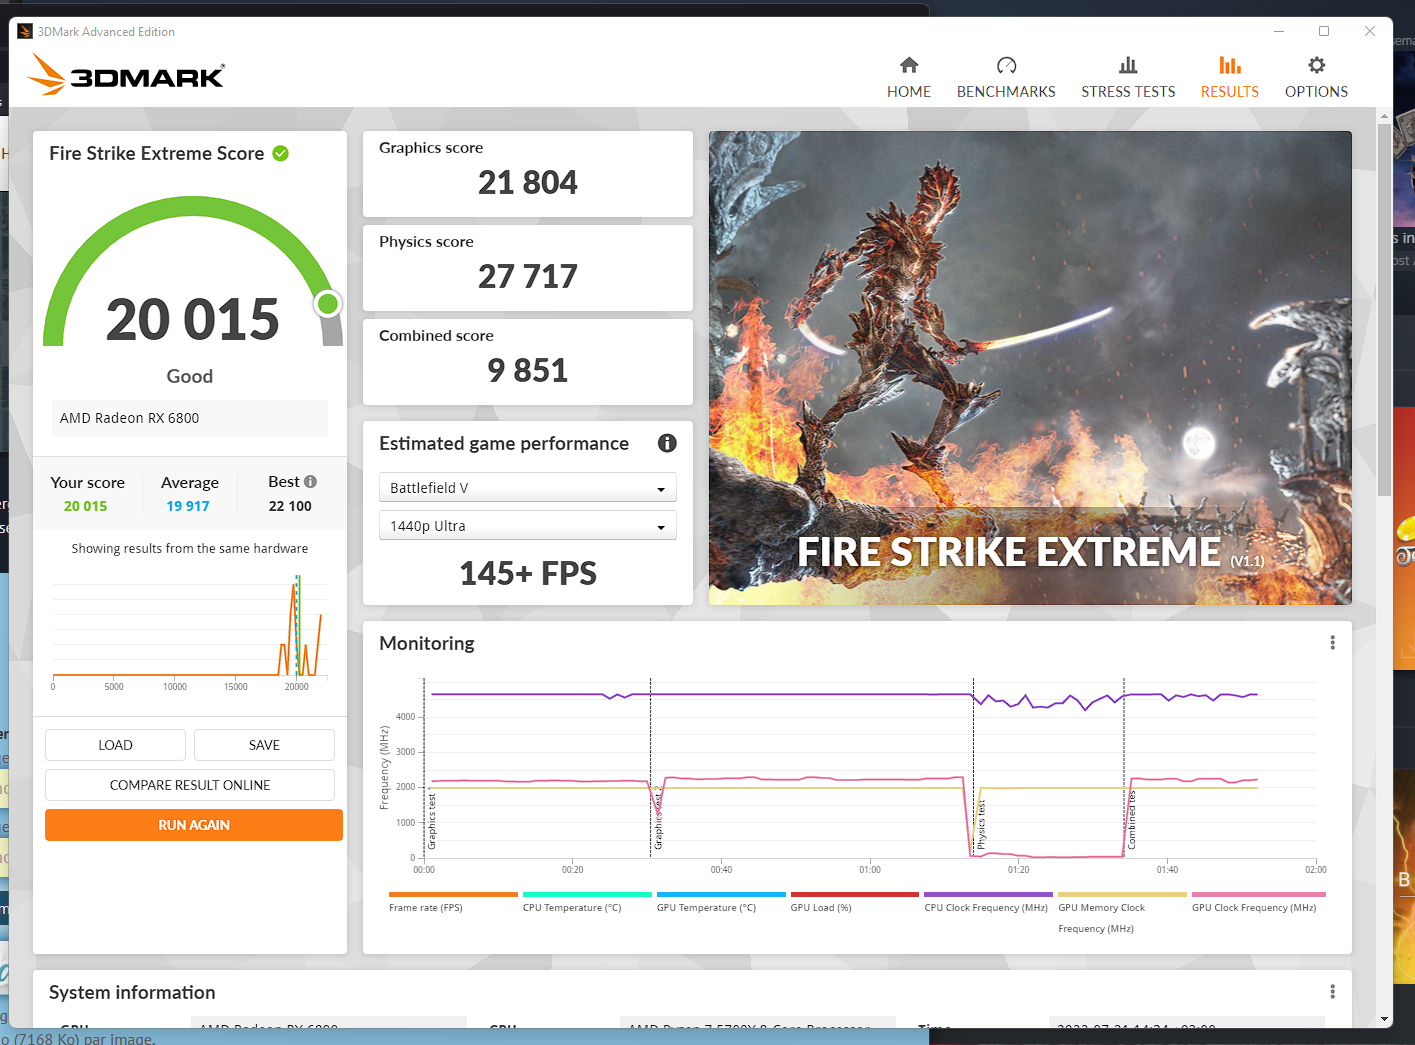Image resolution: width=1415 pixels, height=1045 pixels.
Task: Click the Graphics score value 21 804
Action: (528, 183)
